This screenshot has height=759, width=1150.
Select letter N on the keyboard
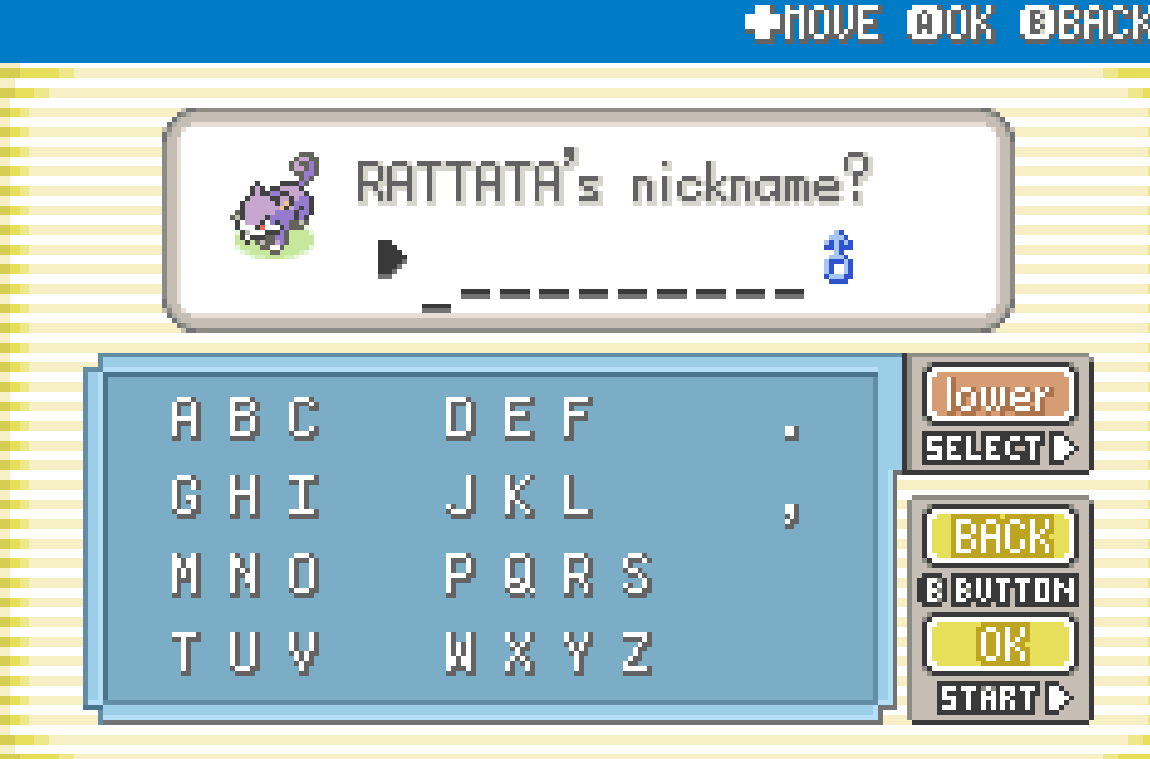[245, 575]
